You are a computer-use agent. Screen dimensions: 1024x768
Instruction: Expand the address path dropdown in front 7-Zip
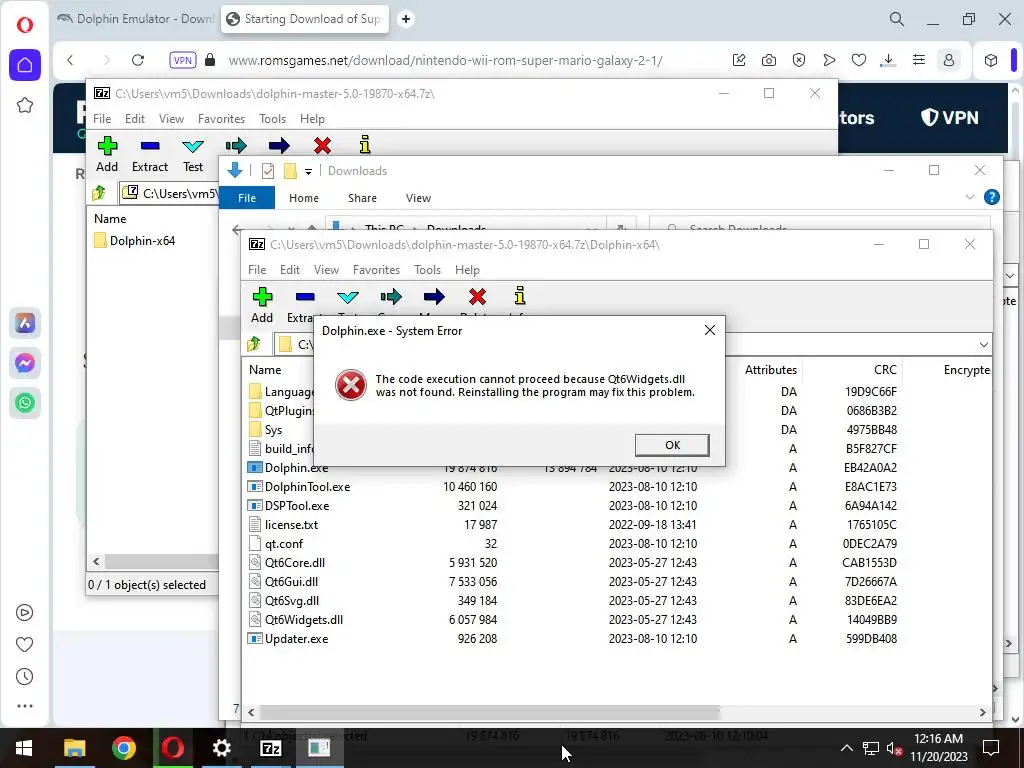tap(984, 344)
